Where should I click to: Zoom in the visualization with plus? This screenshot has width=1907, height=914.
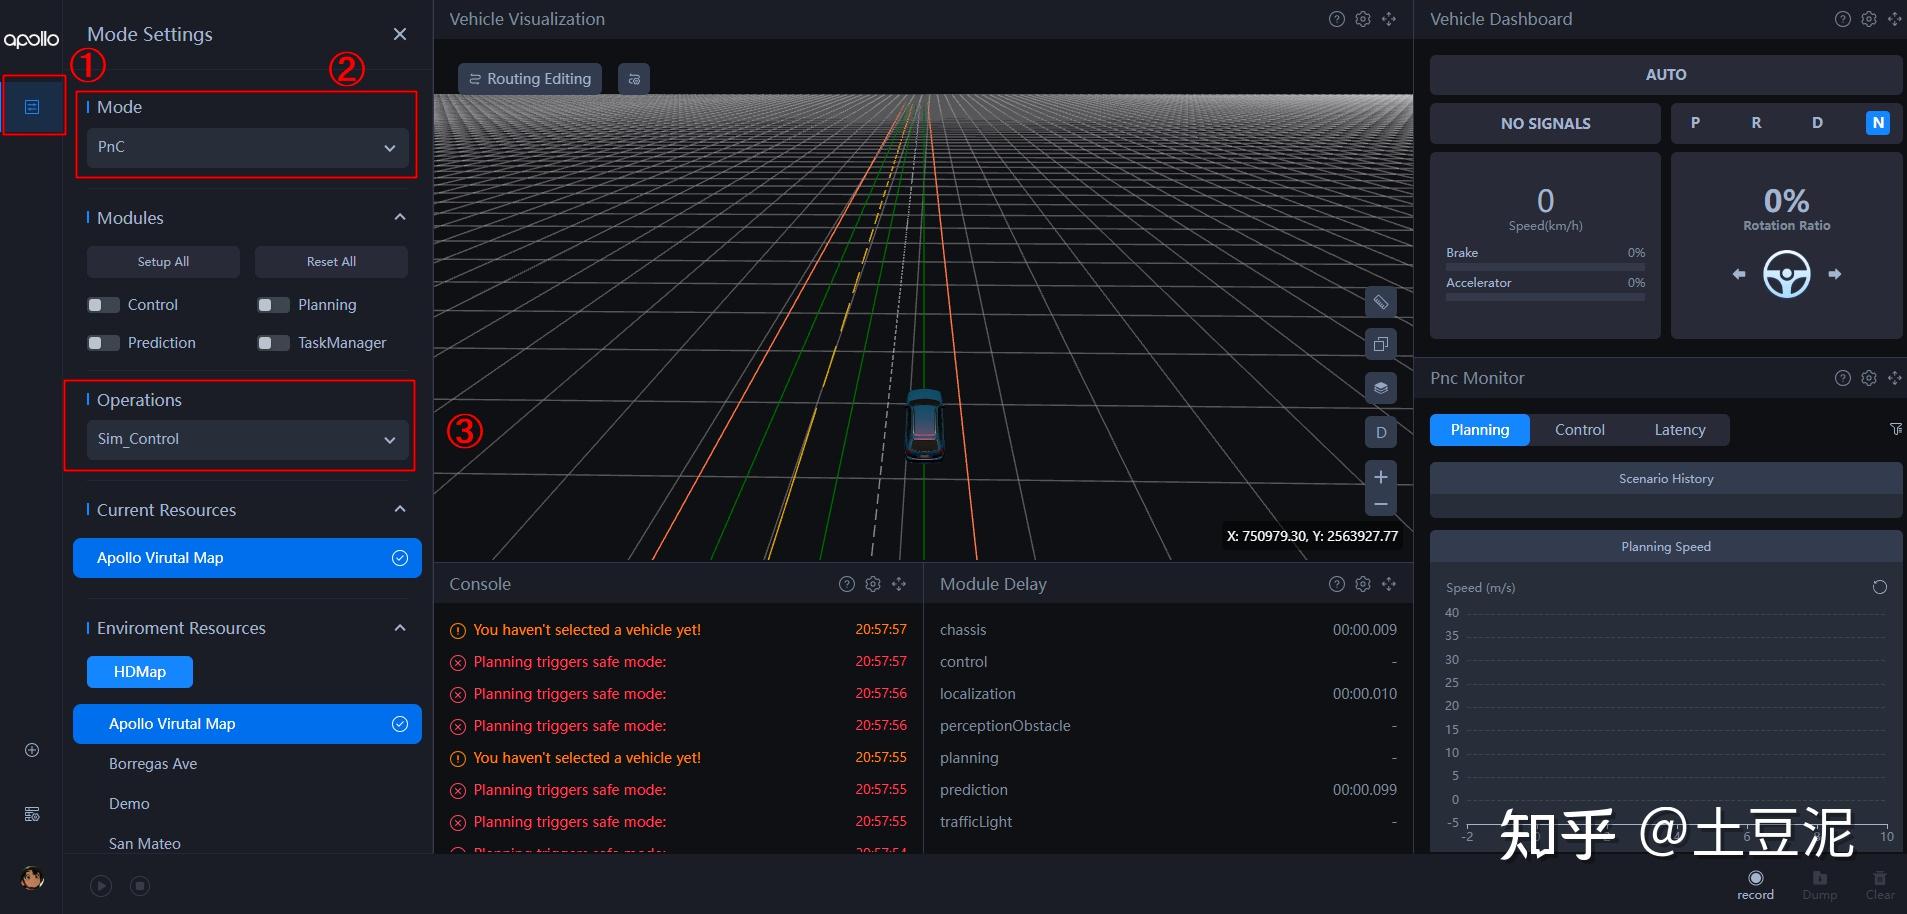[x=1381, y=477]
